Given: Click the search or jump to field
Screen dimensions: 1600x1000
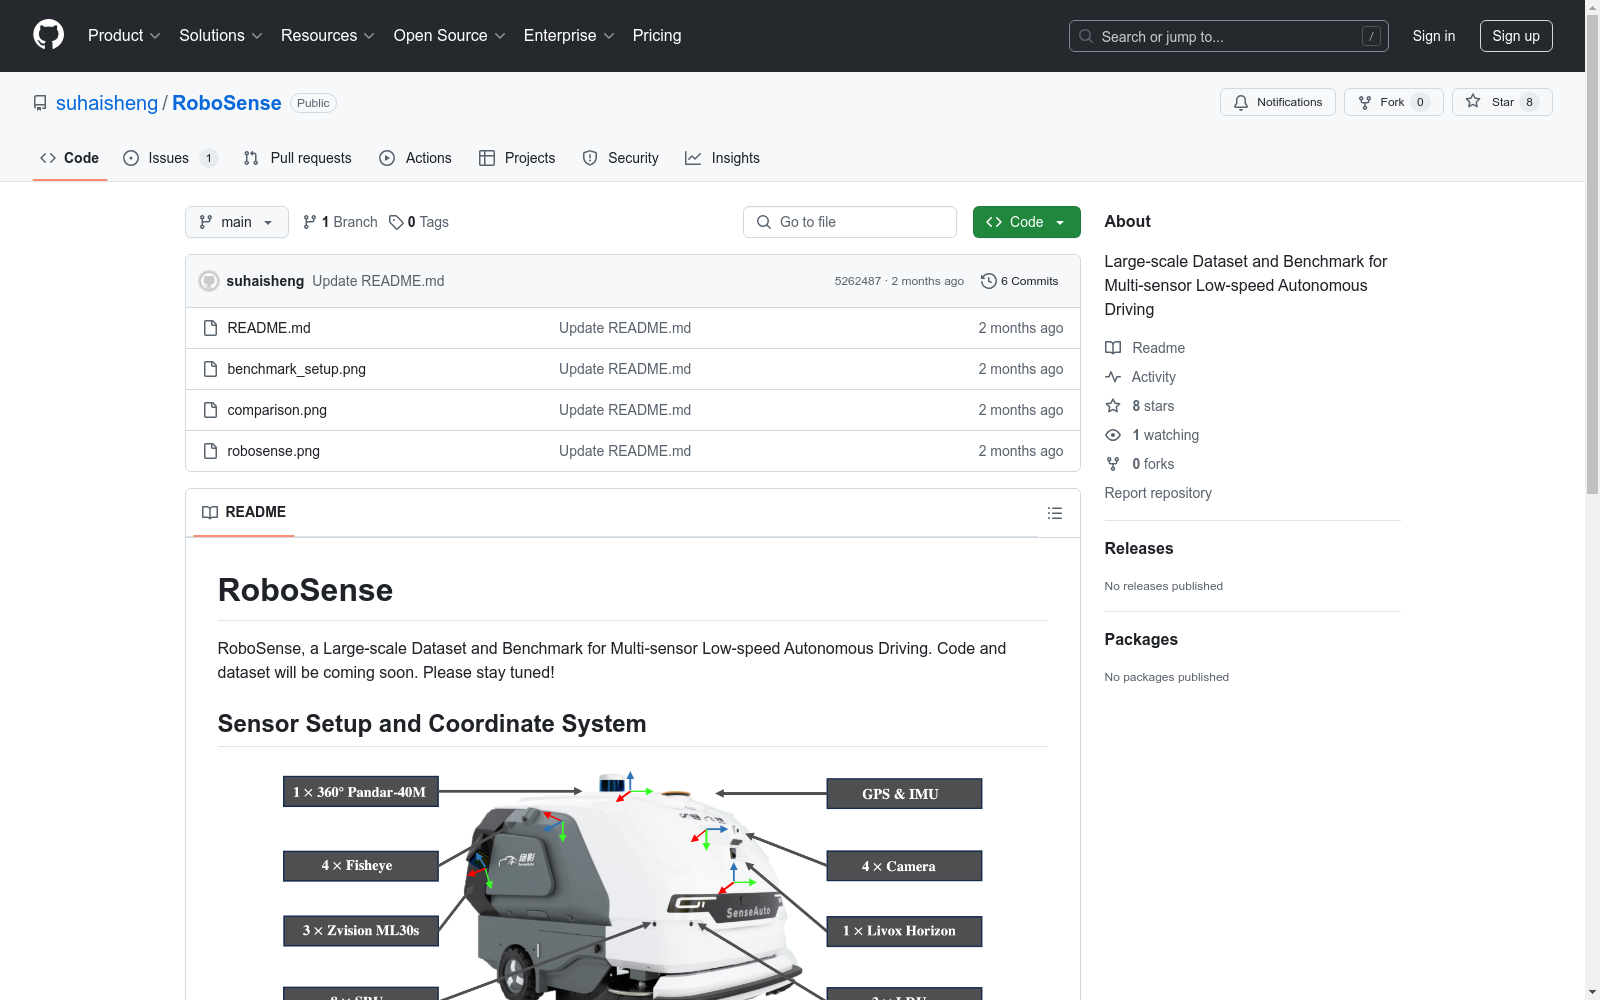Looking at the screenshot, I should pyautogui.click(x=1228, y=36).
